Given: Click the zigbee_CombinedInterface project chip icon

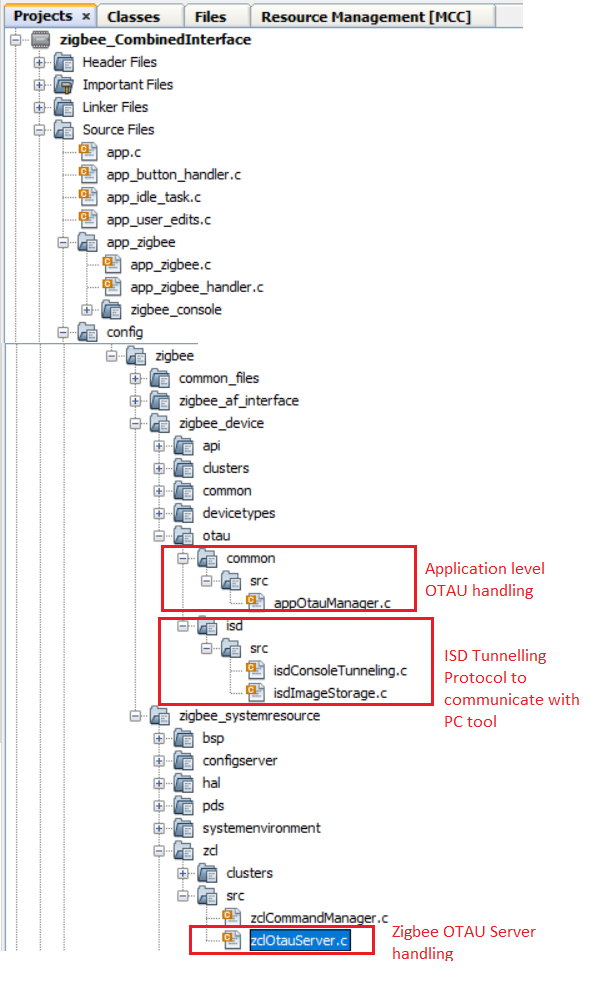Looking at the screenshot, I should click(40, 40).
